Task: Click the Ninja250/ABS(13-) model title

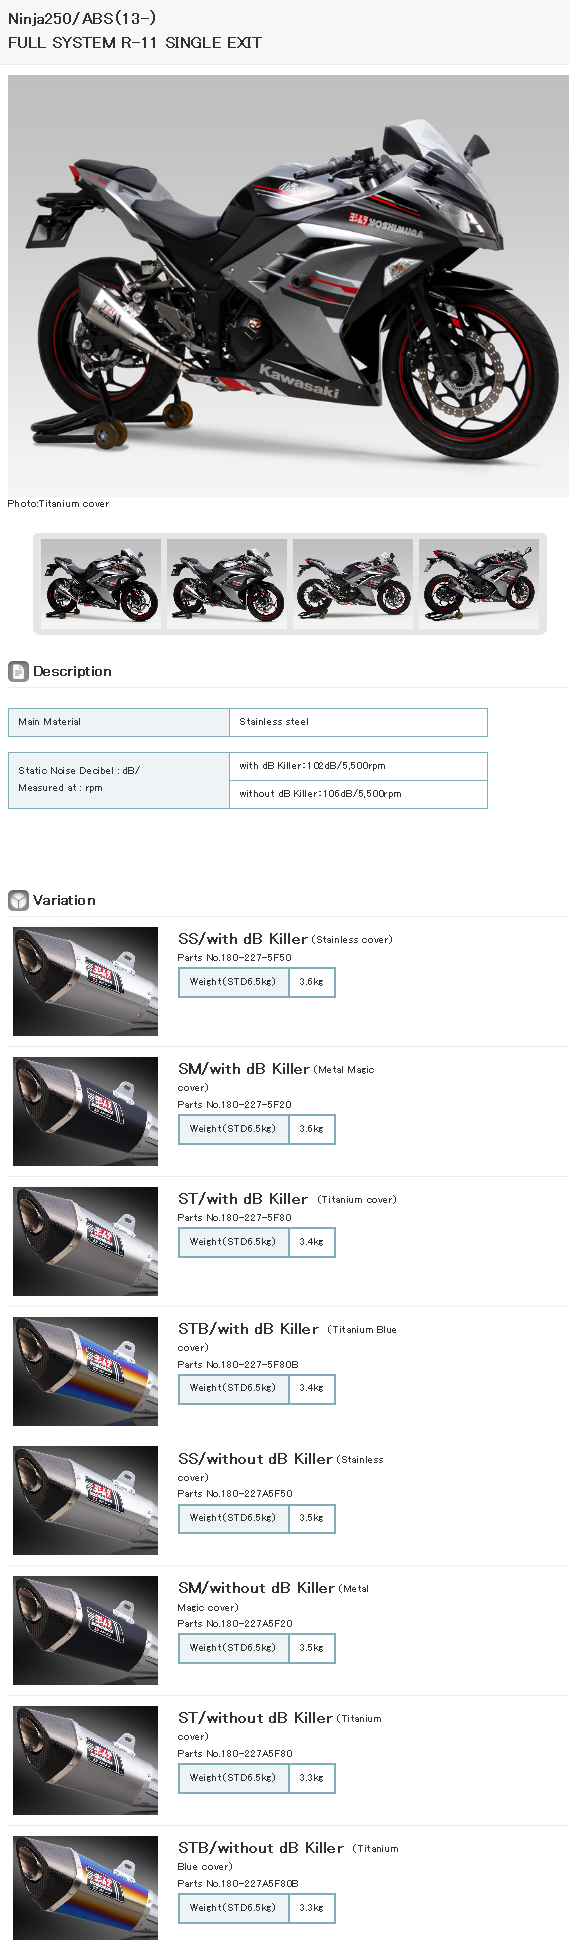Action: tap(82, 18)
